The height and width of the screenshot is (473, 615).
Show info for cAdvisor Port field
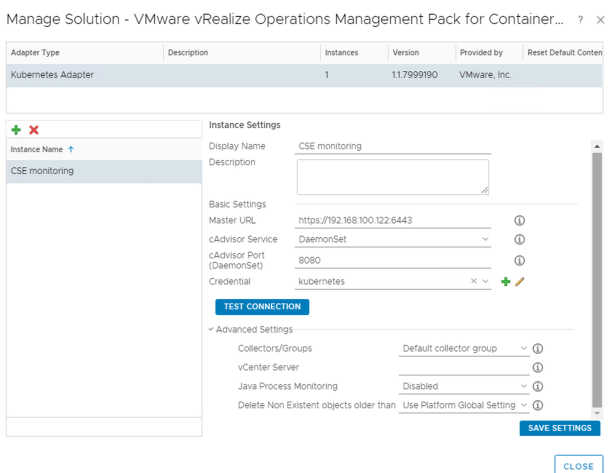tap(519, 260)
